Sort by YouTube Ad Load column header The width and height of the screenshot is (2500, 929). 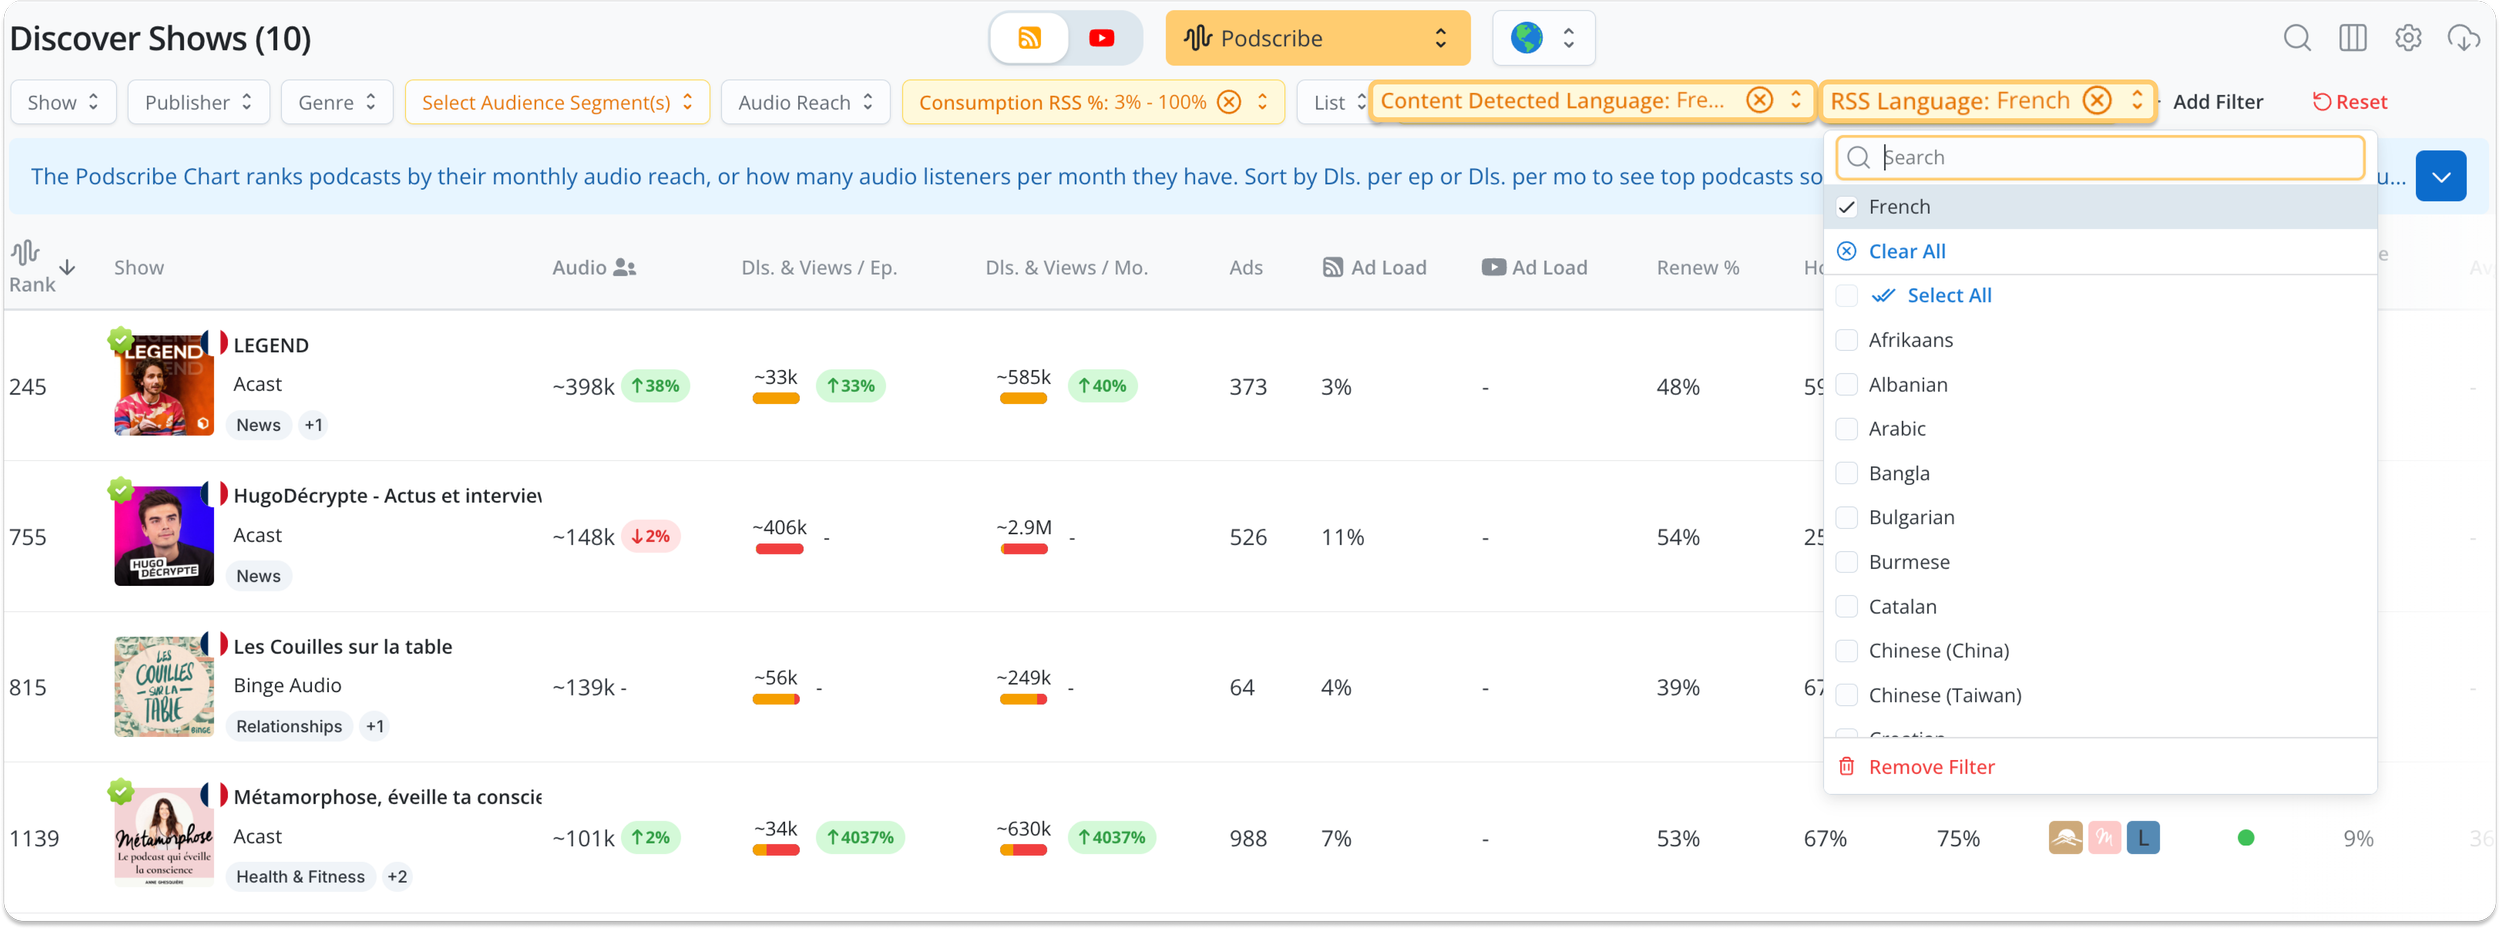point(1534,267)
